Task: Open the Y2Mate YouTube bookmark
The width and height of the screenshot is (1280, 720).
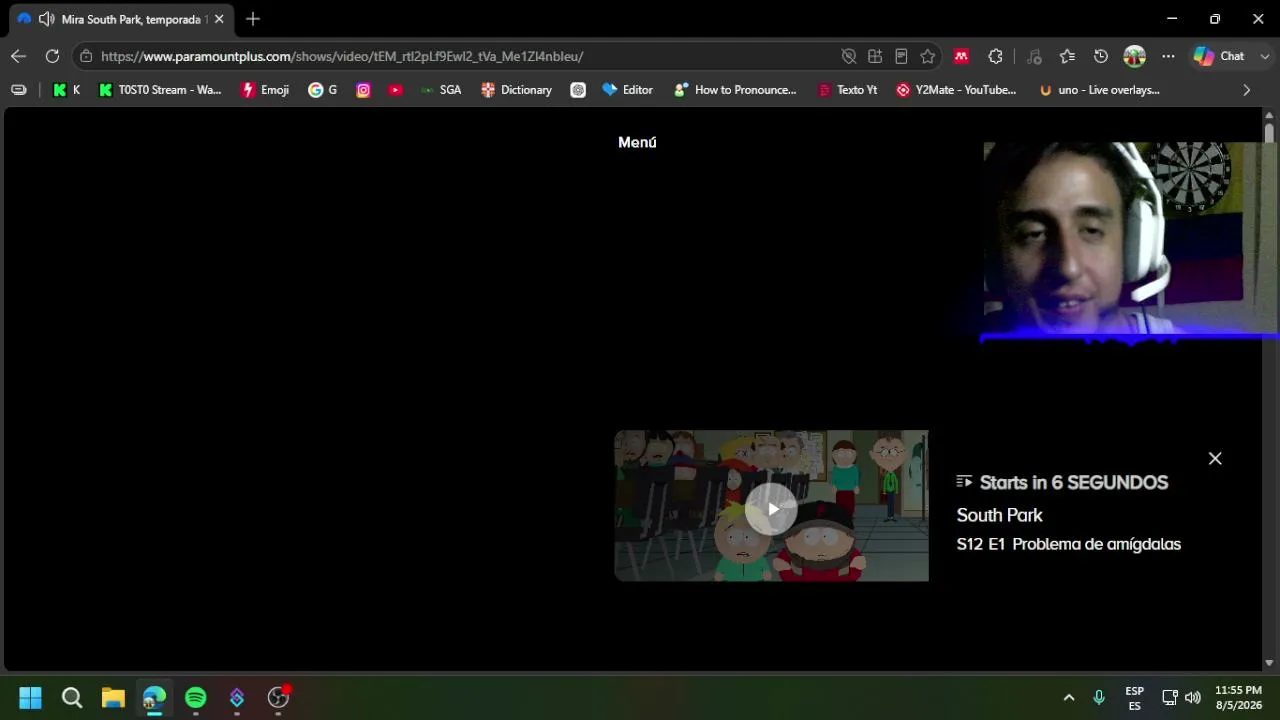Action: click(956, 90)
